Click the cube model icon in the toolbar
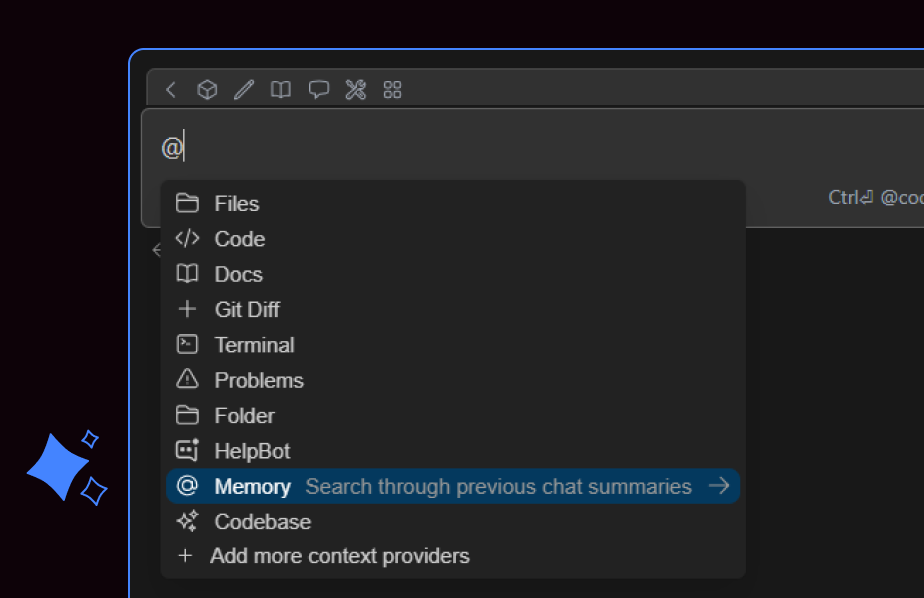Image resolution: width=924 pixels, height=598 pixels. coord(206,89)
